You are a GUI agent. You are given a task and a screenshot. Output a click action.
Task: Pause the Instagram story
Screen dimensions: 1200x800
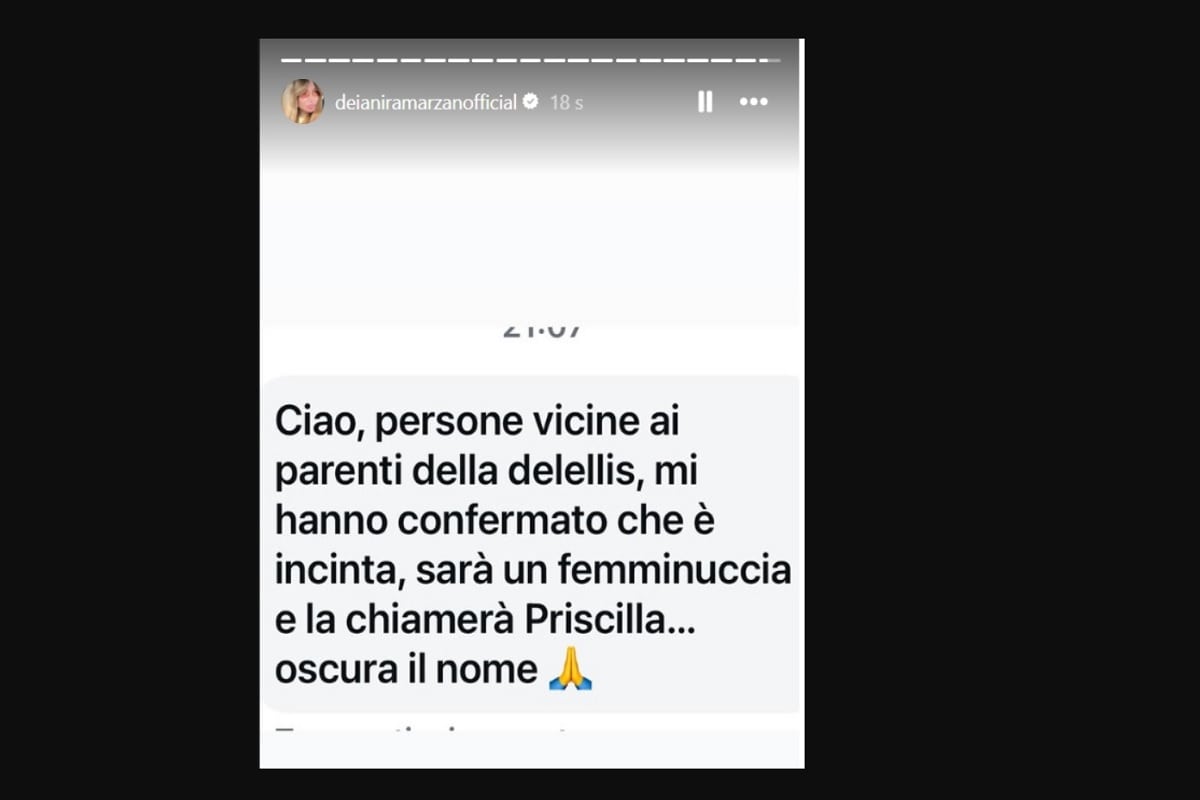pyautogui.click(x=705, y=101)
